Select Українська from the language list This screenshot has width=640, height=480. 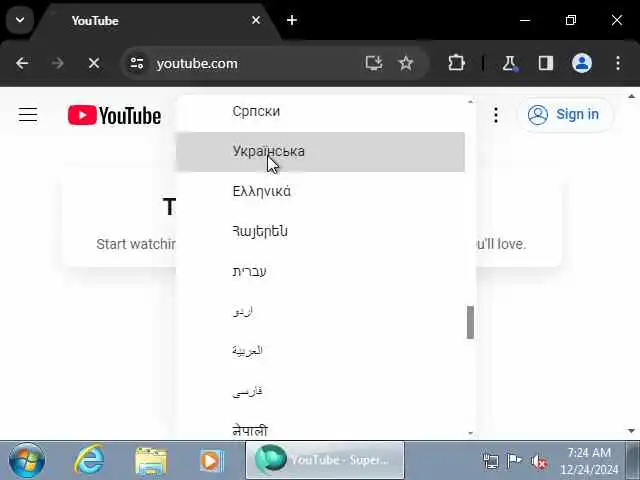(x=320, y=152)
